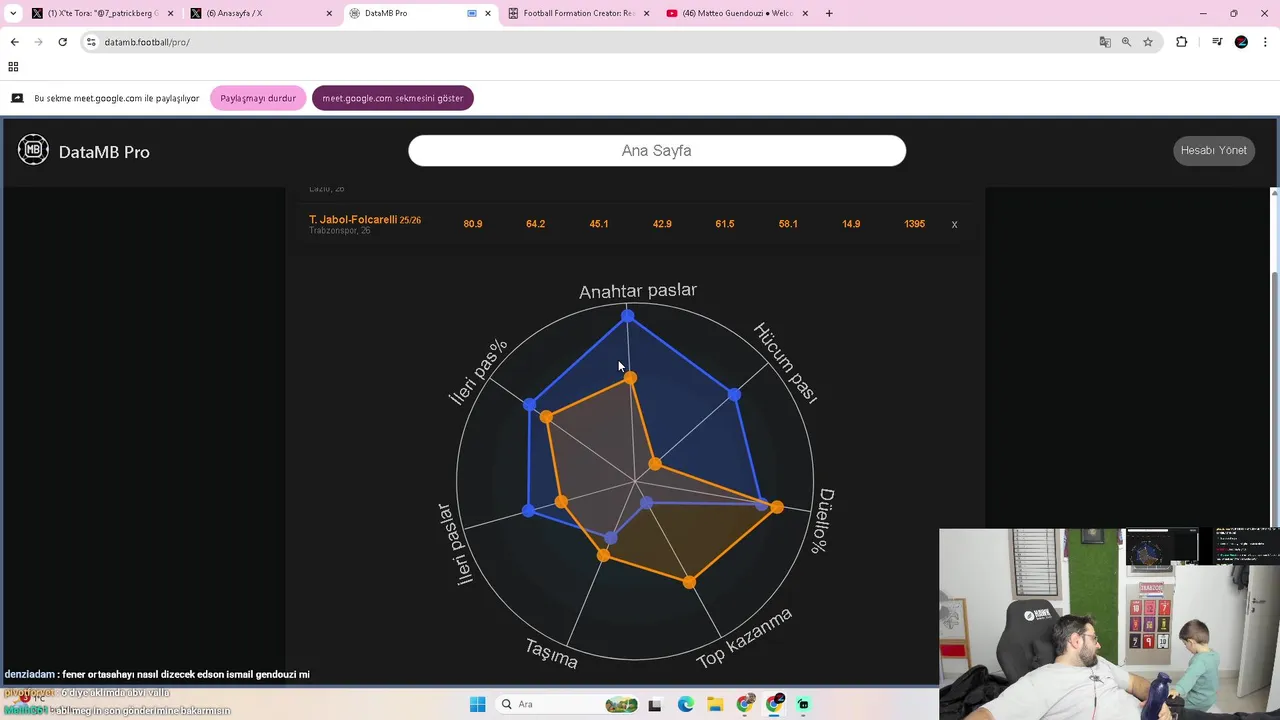This screenshot has height=720, width=1280.
Task: Click the Anahtar paslar radar axis label
Action: point(638,291)
